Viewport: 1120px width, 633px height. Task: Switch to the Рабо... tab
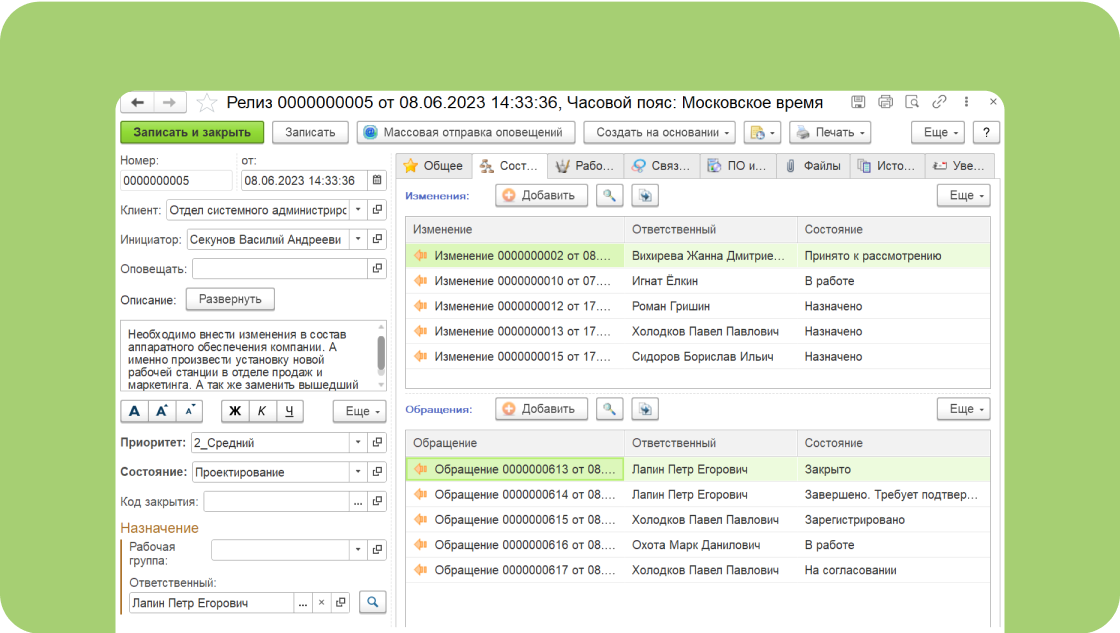click(586, 166)
